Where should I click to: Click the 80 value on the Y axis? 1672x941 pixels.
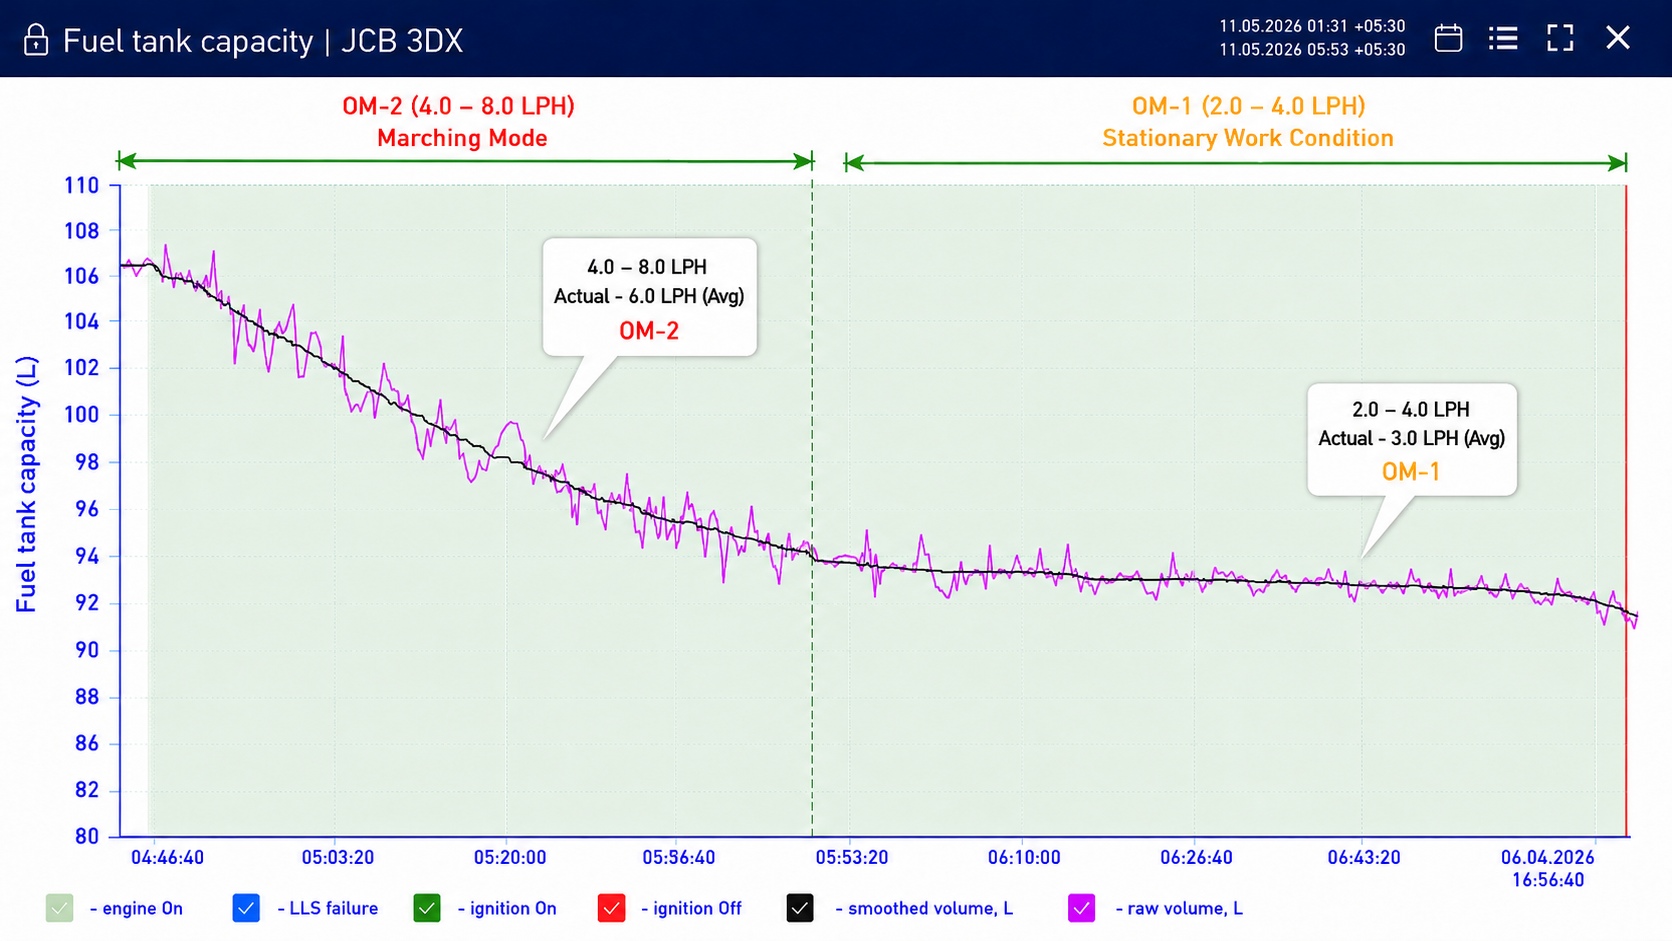pyautogui.click(x=87, y=836)
